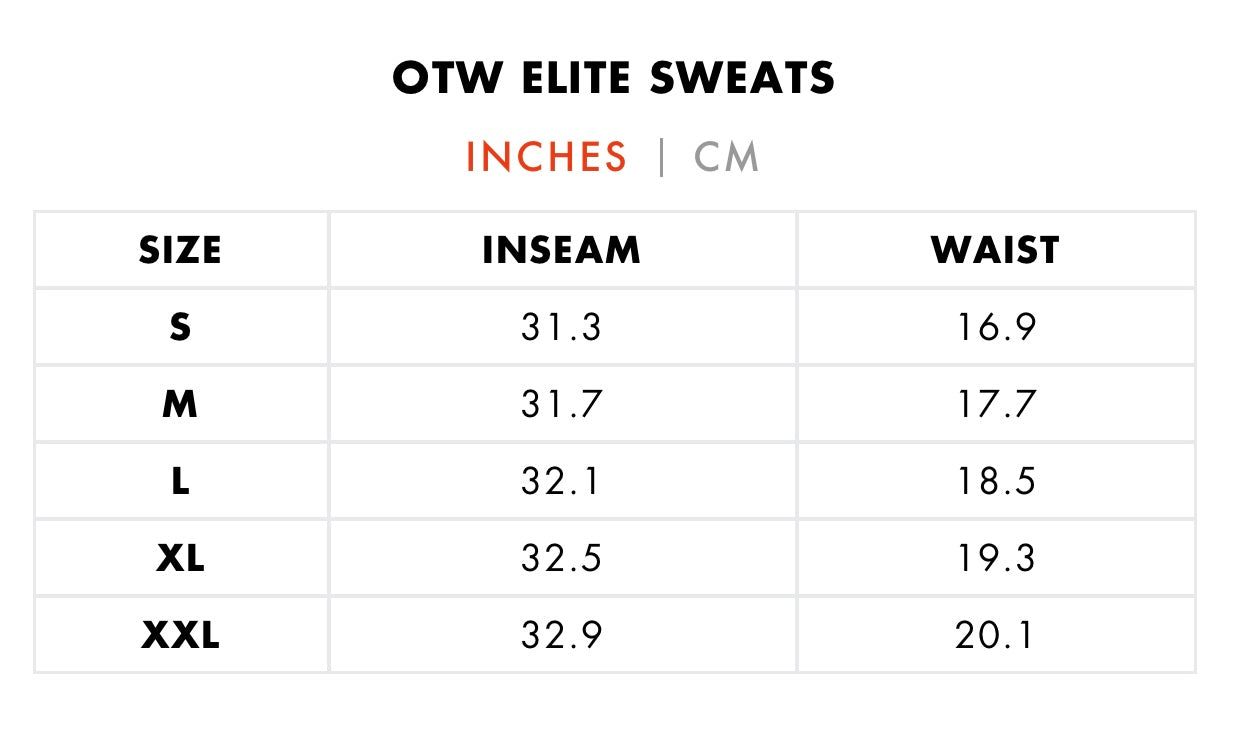1236x734 pixels.
Task: Click the 32.9 inseam value
Action: click(561, 635)
